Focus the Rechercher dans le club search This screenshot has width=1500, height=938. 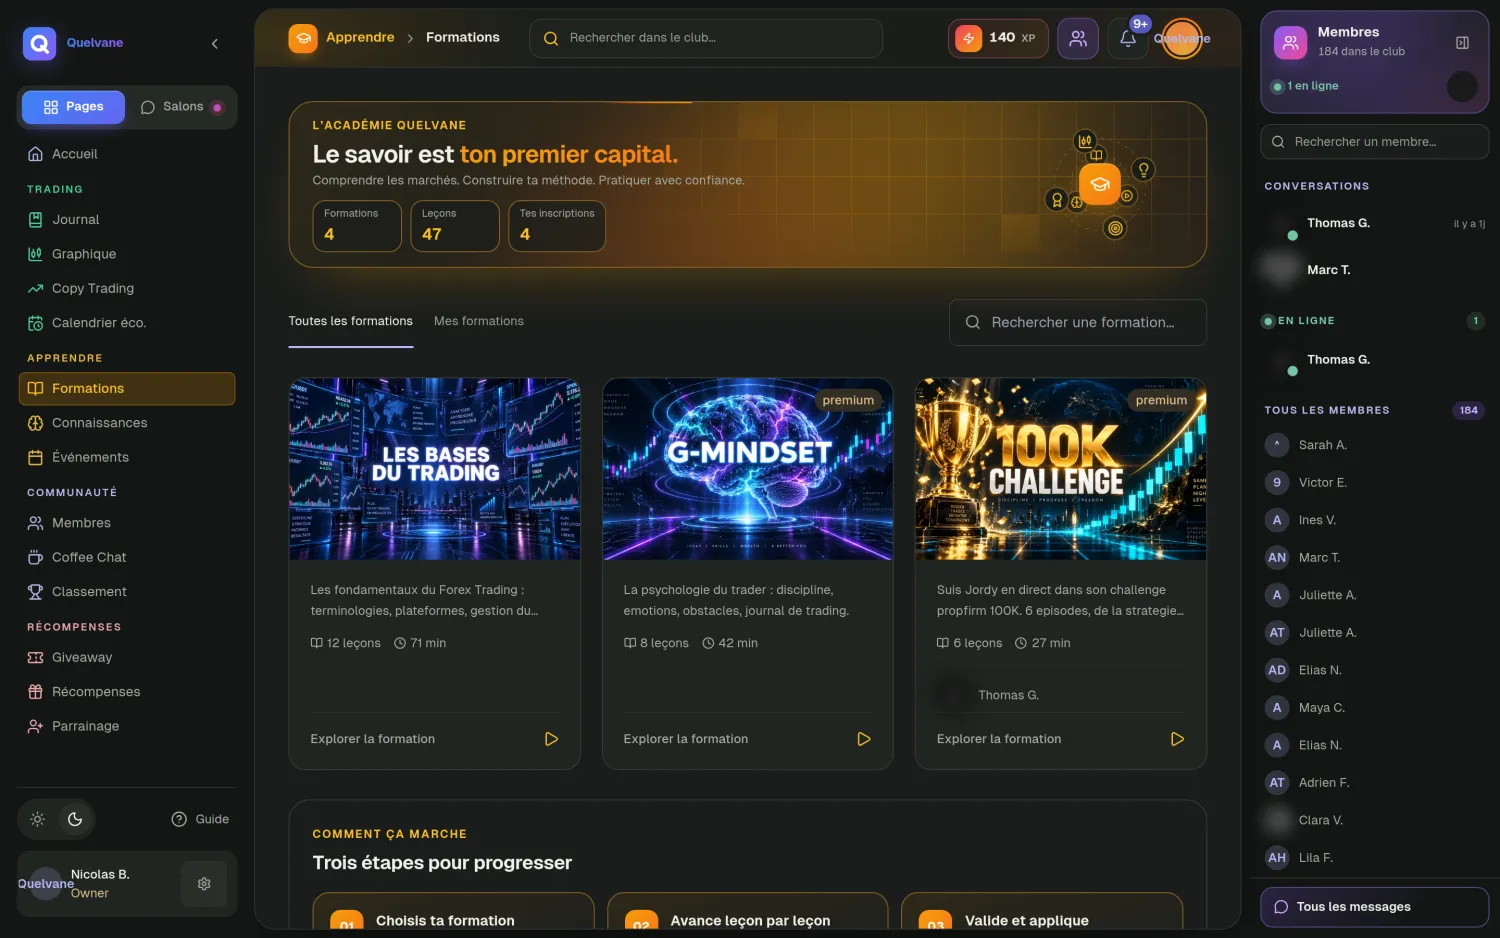tap(706, 38)
